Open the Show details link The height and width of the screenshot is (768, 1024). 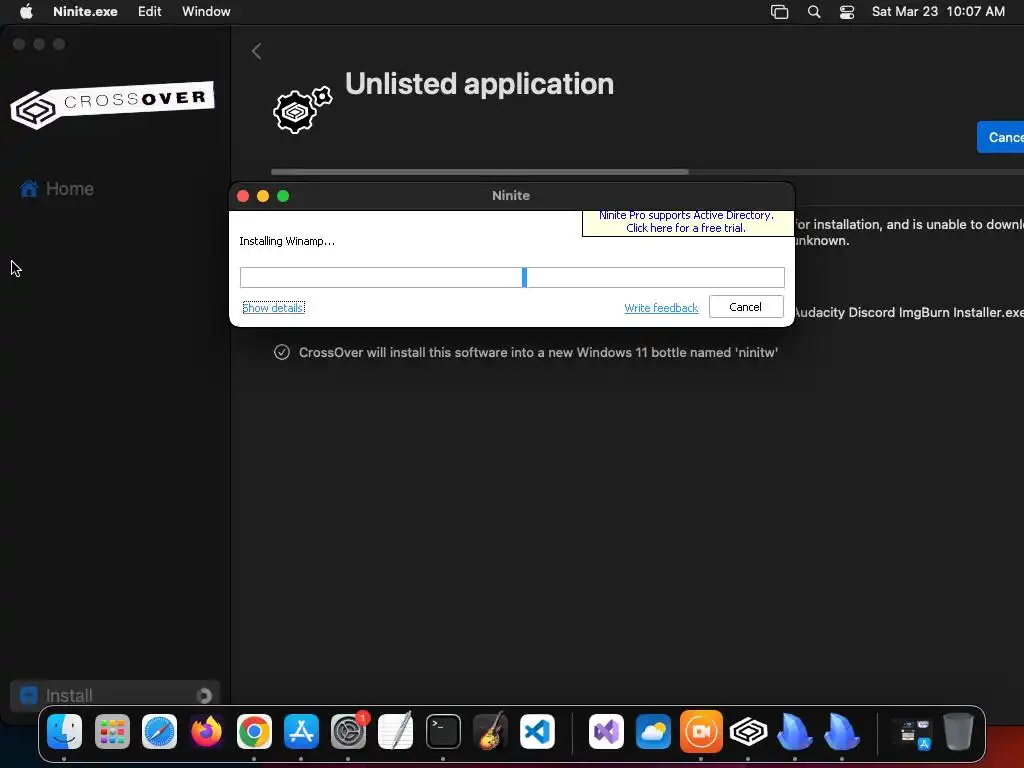273,308
